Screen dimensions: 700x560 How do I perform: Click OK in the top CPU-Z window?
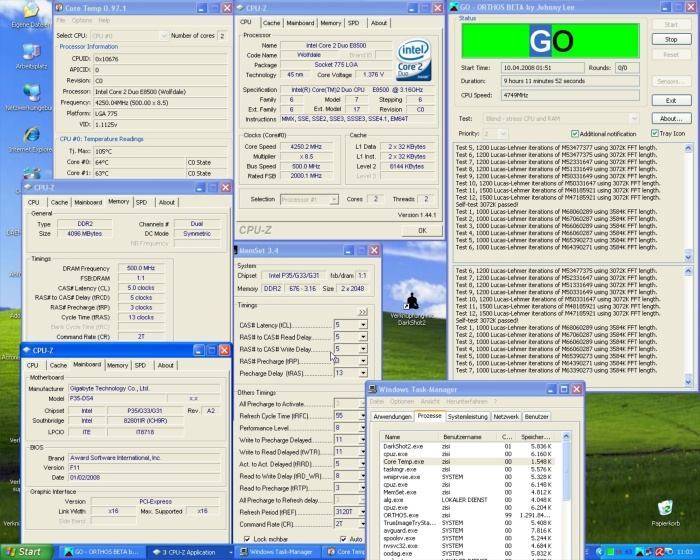[422, 230]
